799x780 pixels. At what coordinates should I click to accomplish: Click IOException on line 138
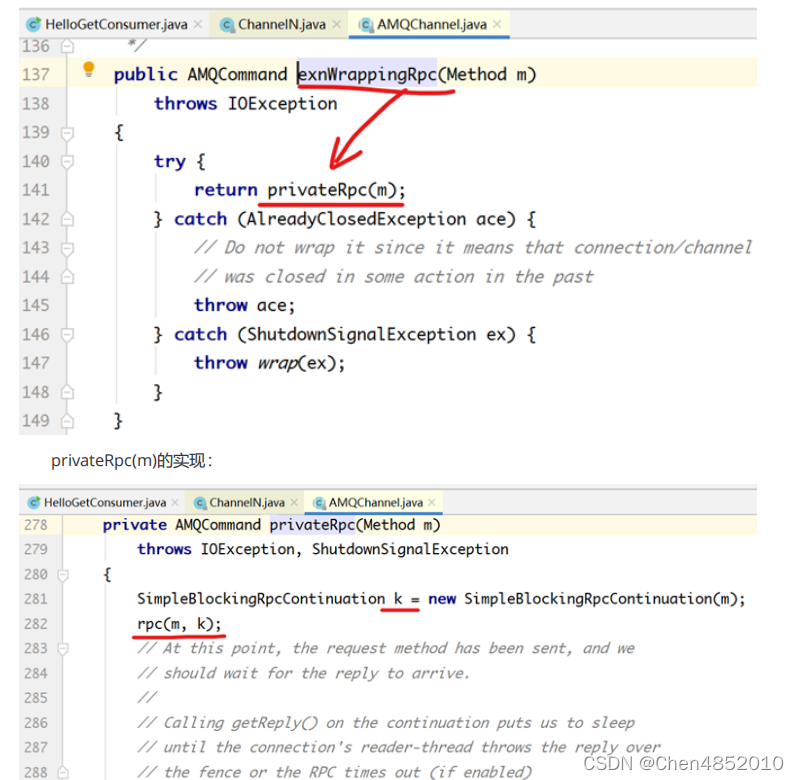[282, 103]
